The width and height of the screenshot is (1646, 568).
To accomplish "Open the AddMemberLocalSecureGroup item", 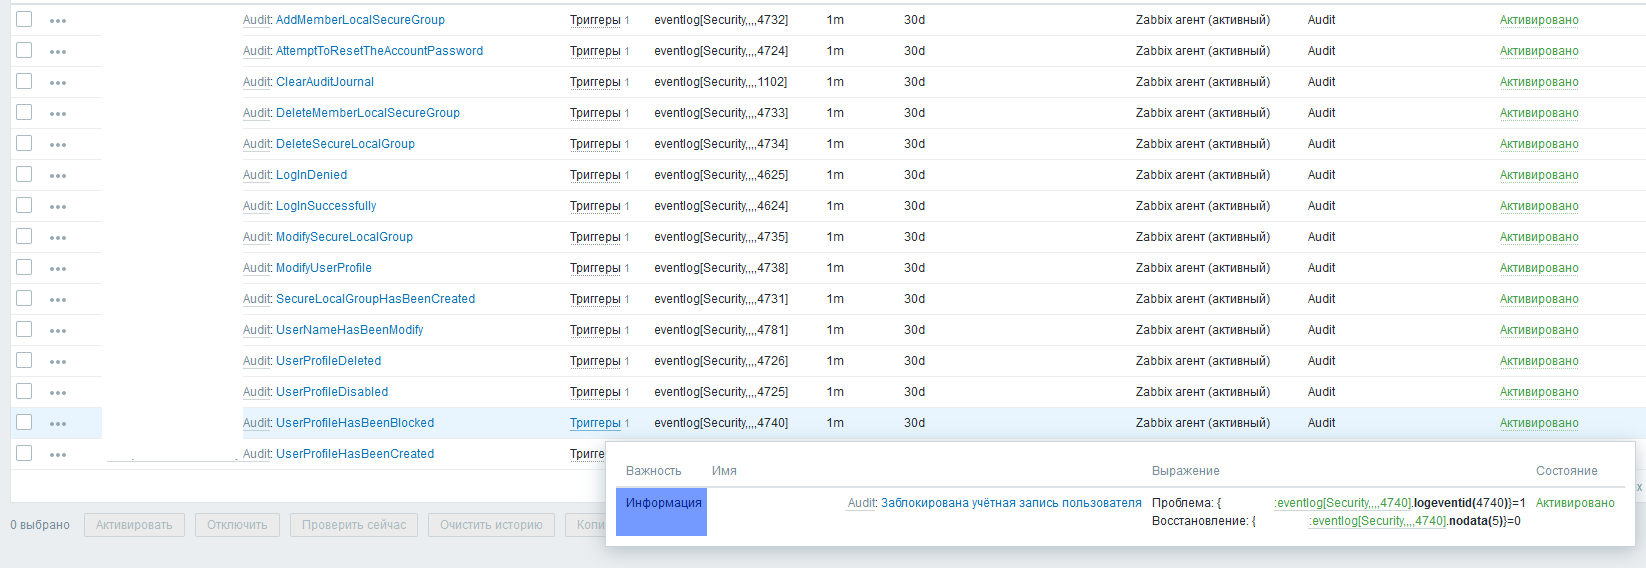I will pos(360,20).
